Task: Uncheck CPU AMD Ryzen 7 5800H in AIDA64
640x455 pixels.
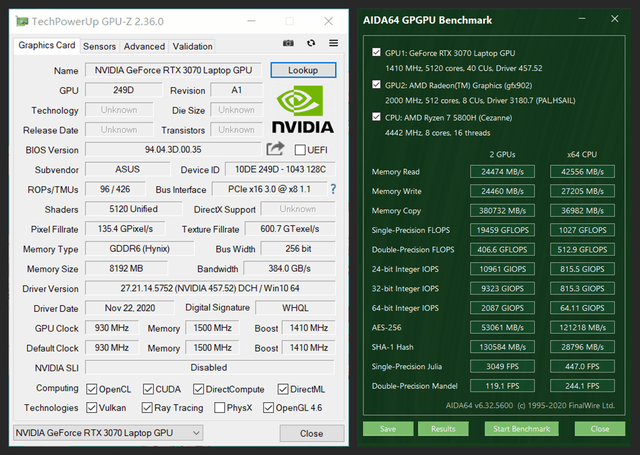Action: click(x=376, y=117)
